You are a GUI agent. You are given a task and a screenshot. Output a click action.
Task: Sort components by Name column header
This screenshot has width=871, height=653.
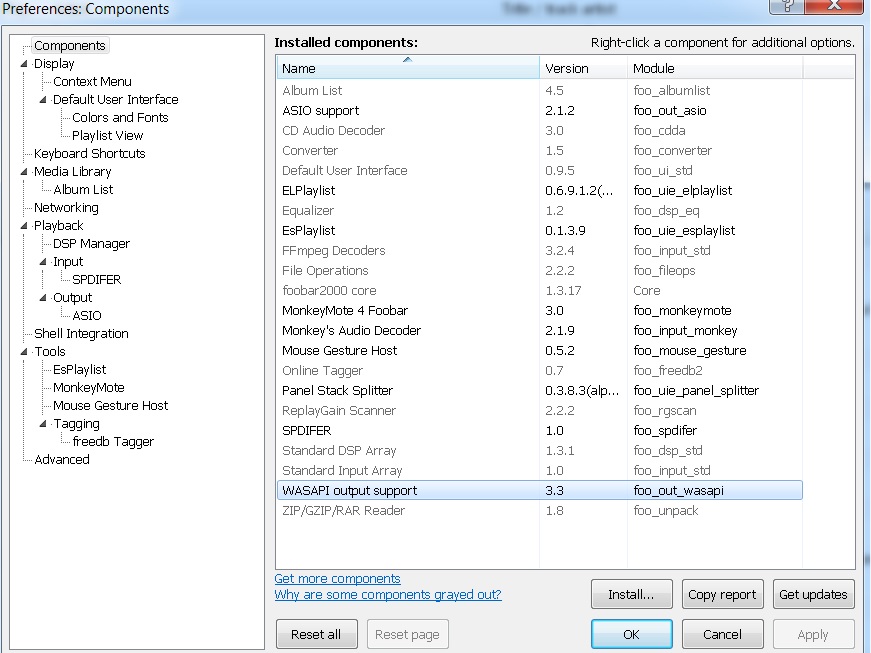click(x=408, y=68)
